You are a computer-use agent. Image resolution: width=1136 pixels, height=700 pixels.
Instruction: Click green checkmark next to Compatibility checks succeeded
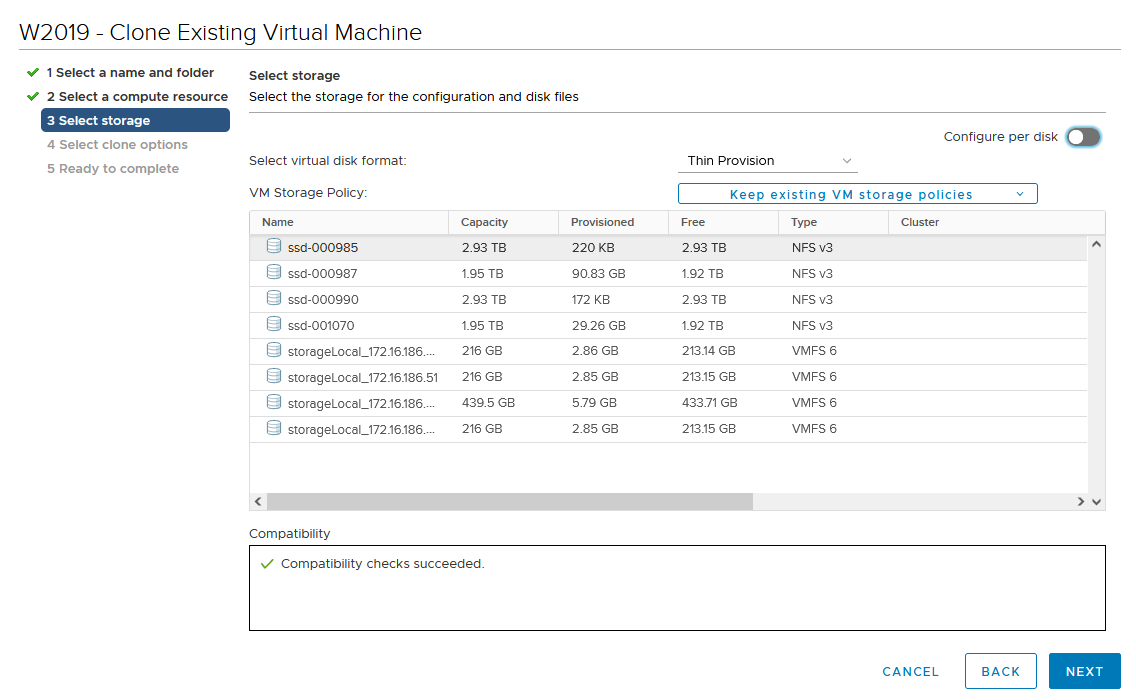pyautogui.click(x=267, y=564)
